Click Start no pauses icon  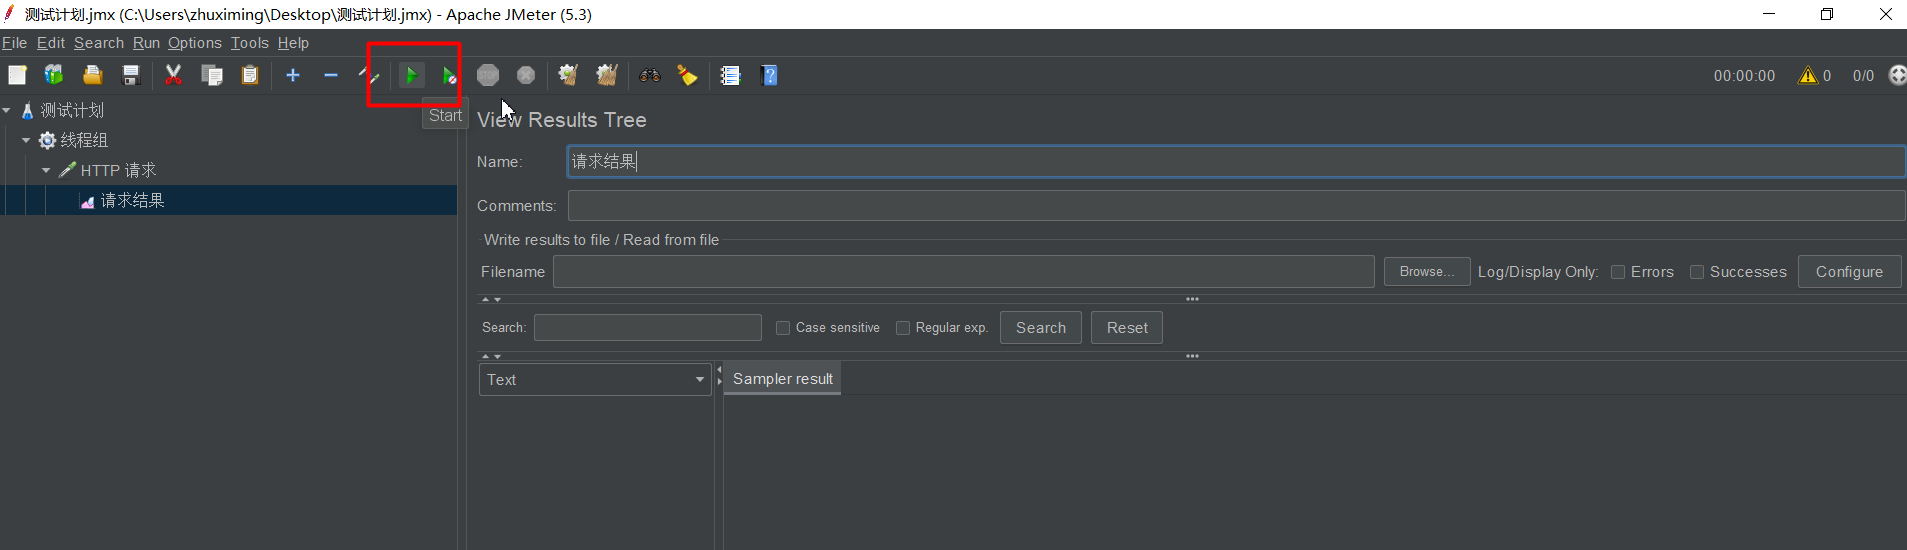point(449,75)
